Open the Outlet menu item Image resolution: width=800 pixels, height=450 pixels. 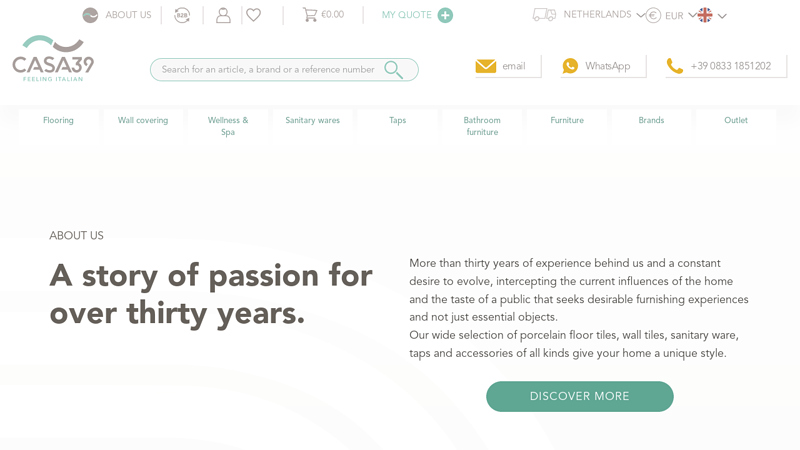tap(736, 120)
